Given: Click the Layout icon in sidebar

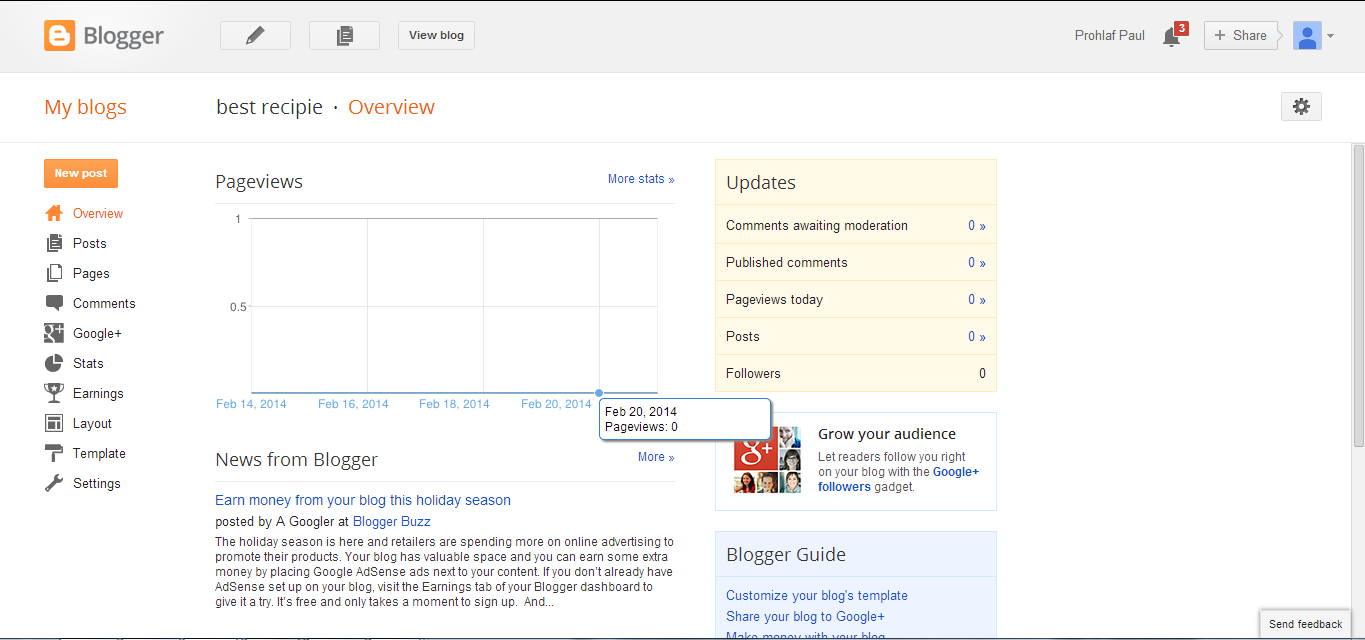Looking at the screenshot, I should tap(54, 423).
